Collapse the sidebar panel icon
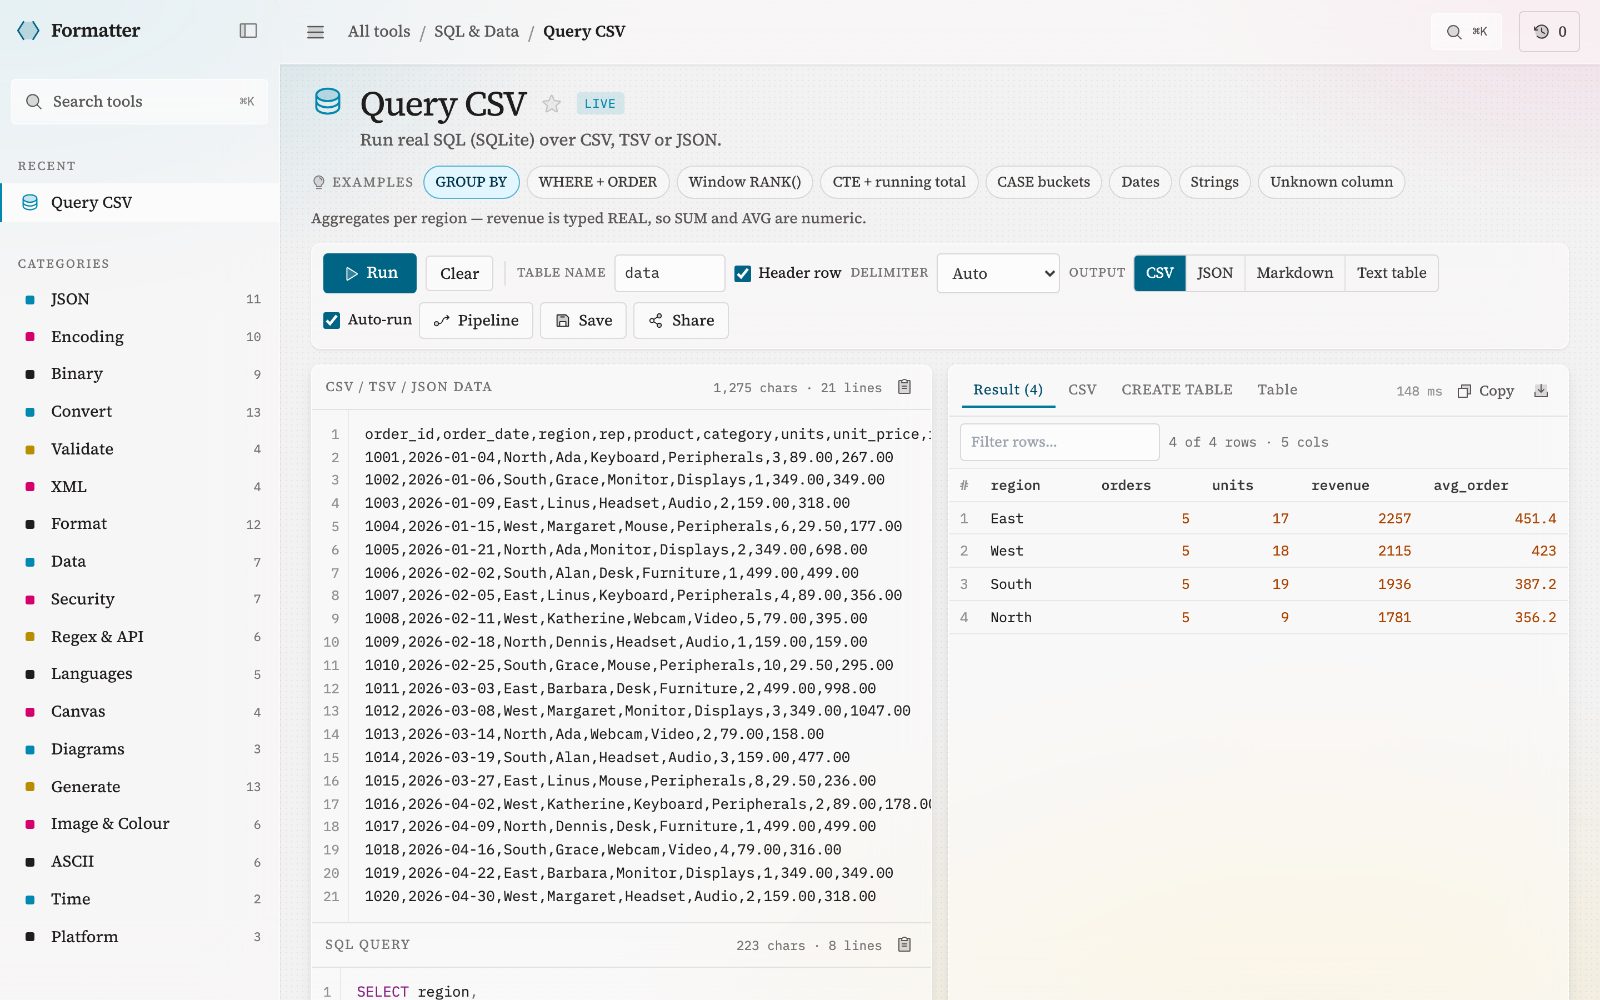 (249, 31)
